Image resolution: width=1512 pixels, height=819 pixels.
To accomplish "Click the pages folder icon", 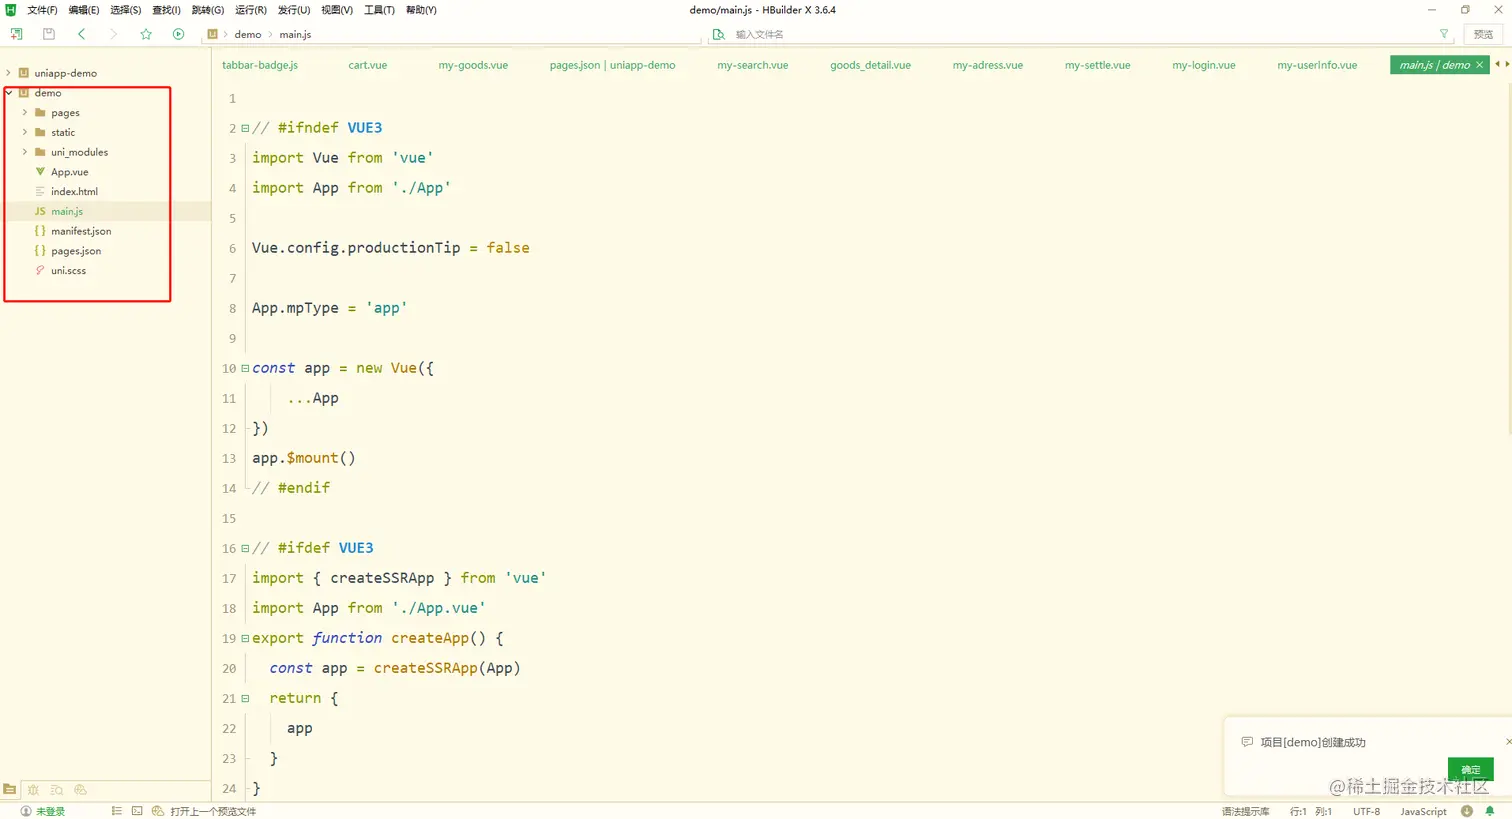I will click(40, 113).
